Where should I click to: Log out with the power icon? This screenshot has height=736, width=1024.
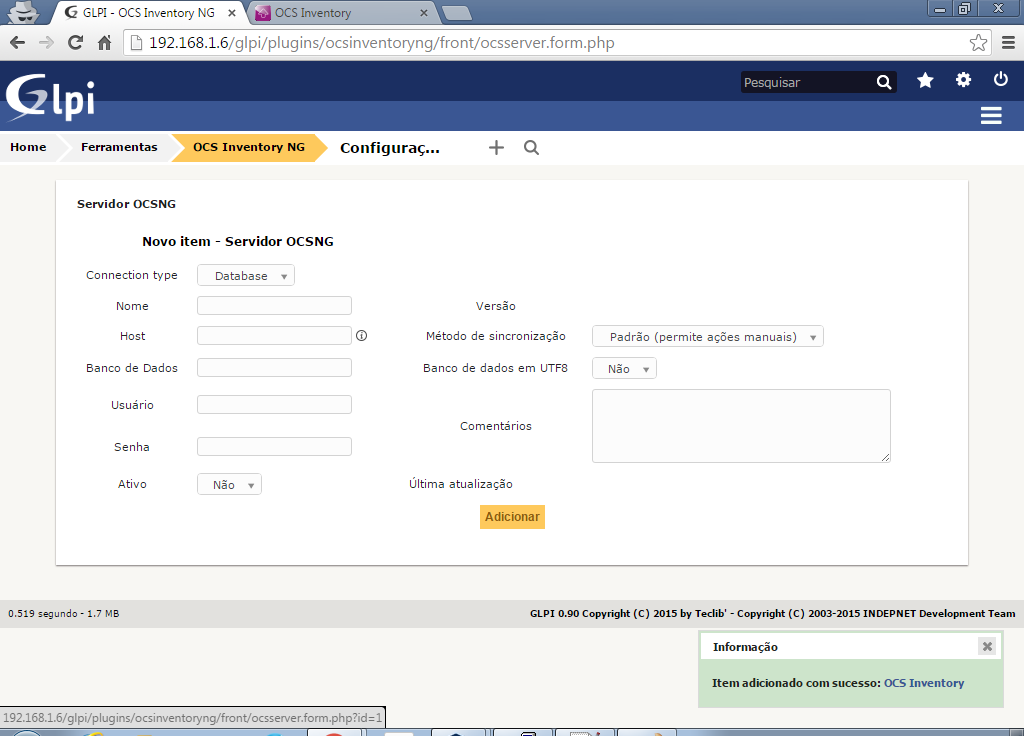[x=1000, y=80]
